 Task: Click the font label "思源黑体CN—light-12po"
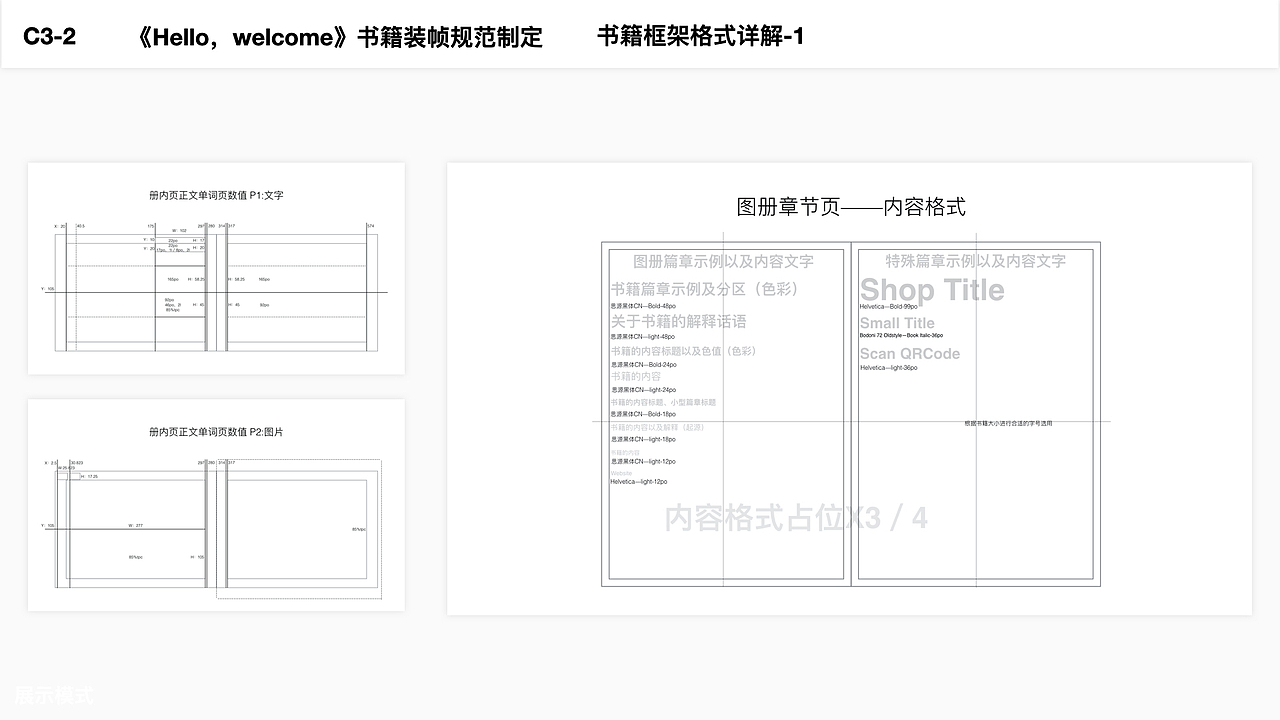643,462
